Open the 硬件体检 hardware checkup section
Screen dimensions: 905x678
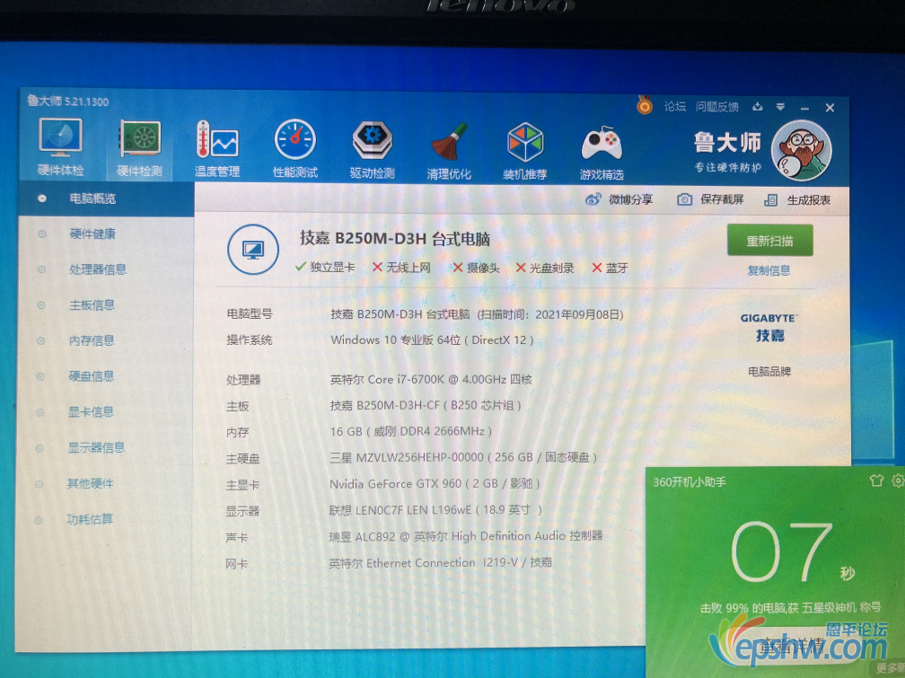(x=61, y=147)
